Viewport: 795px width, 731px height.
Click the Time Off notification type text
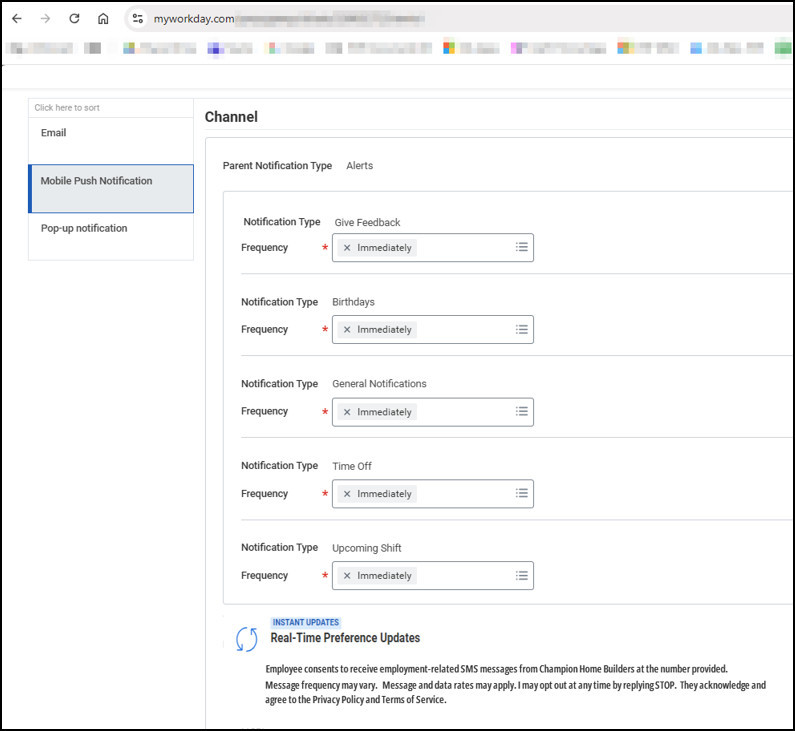coord(352,466)
